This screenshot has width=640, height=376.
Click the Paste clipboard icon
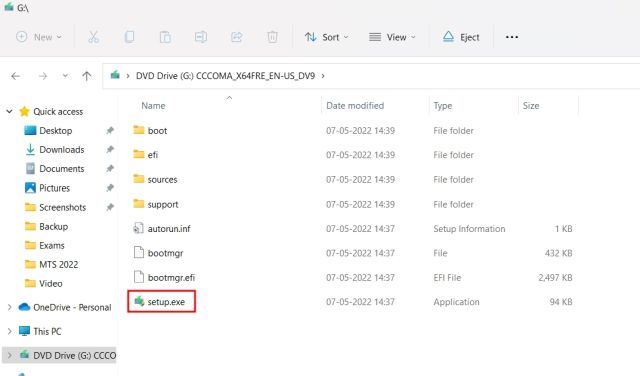[165, 37]
